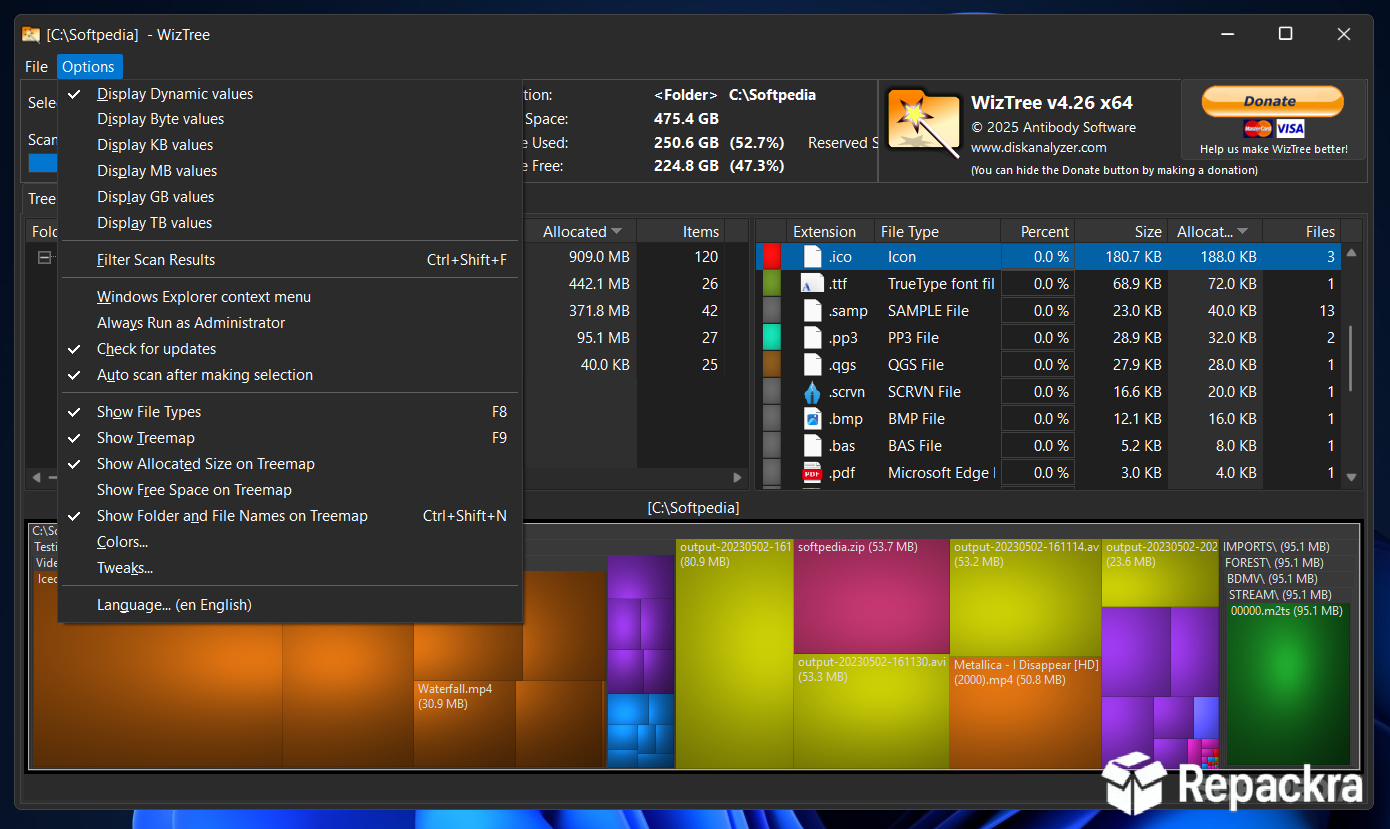The image size is (1390, 829).
Task: Open the Colors... dialog
Action: coord(290,542)
